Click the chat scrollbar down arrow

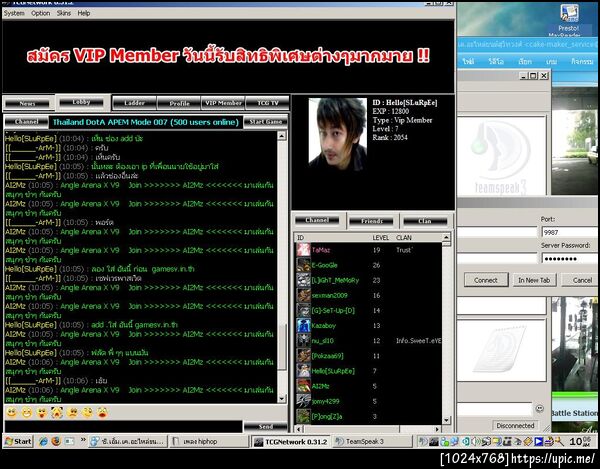[x=282, y=399]
